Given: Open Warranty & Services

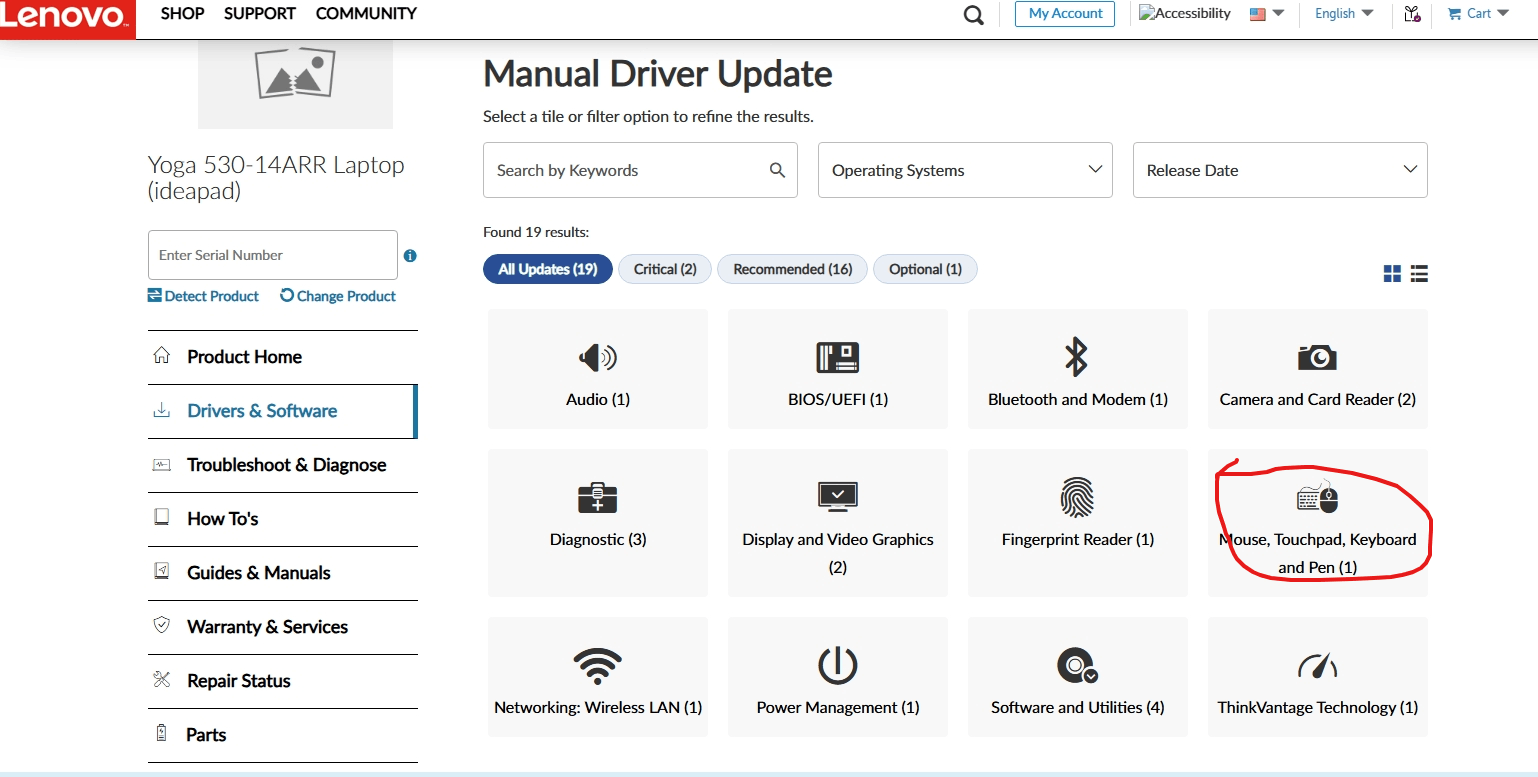Looking at the screenshot, I should 283,627.
